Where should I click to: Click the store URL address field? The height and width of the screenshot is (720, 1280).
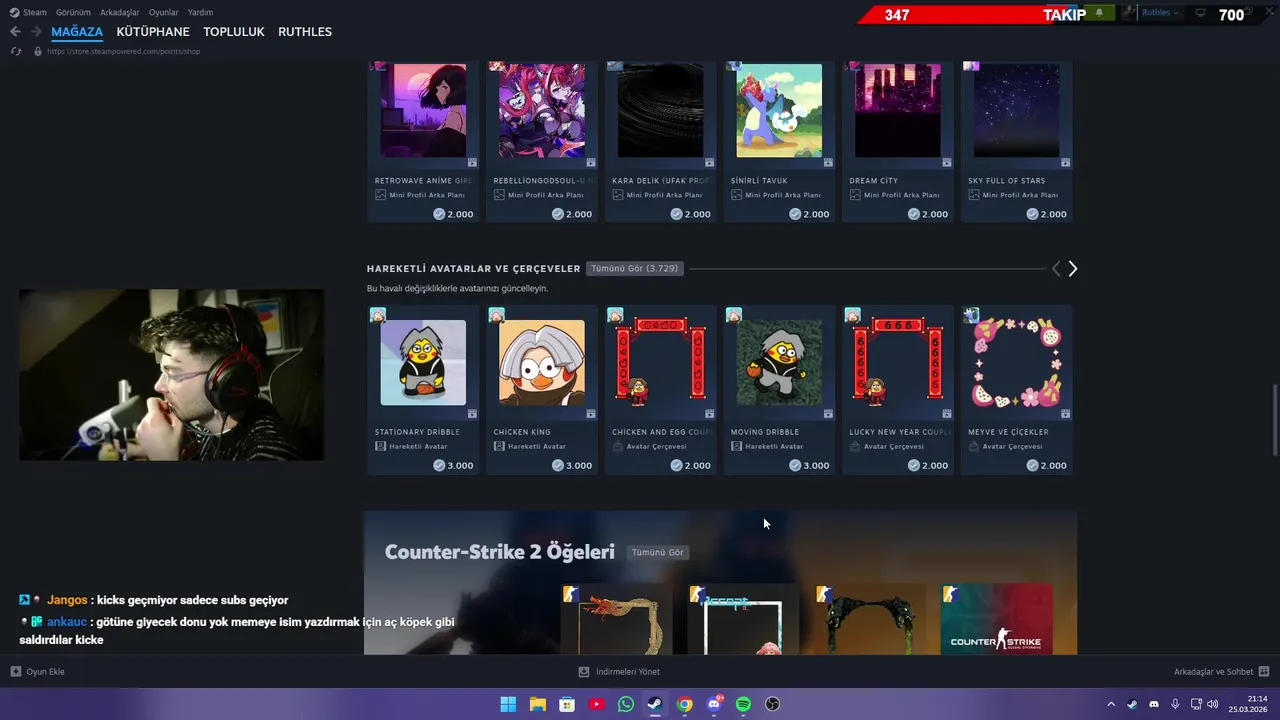[x=124, y=51]
